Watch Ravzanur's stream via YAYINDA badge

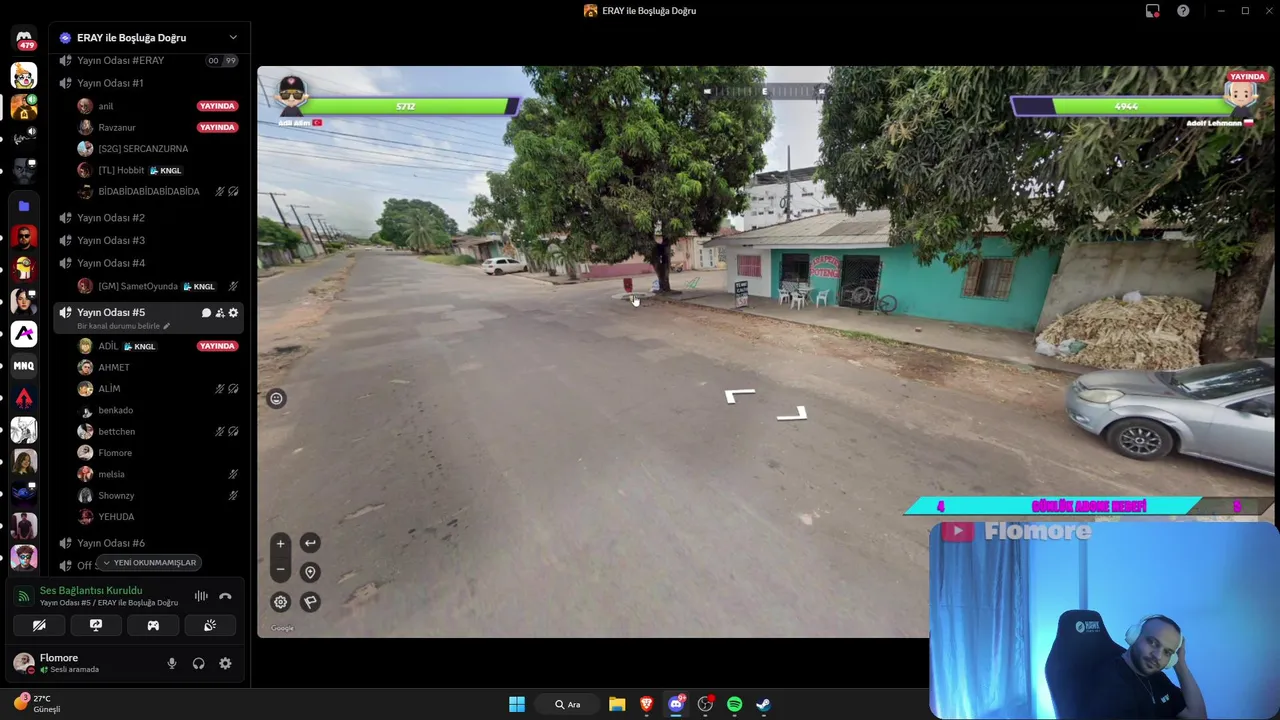tap(217, 127)
